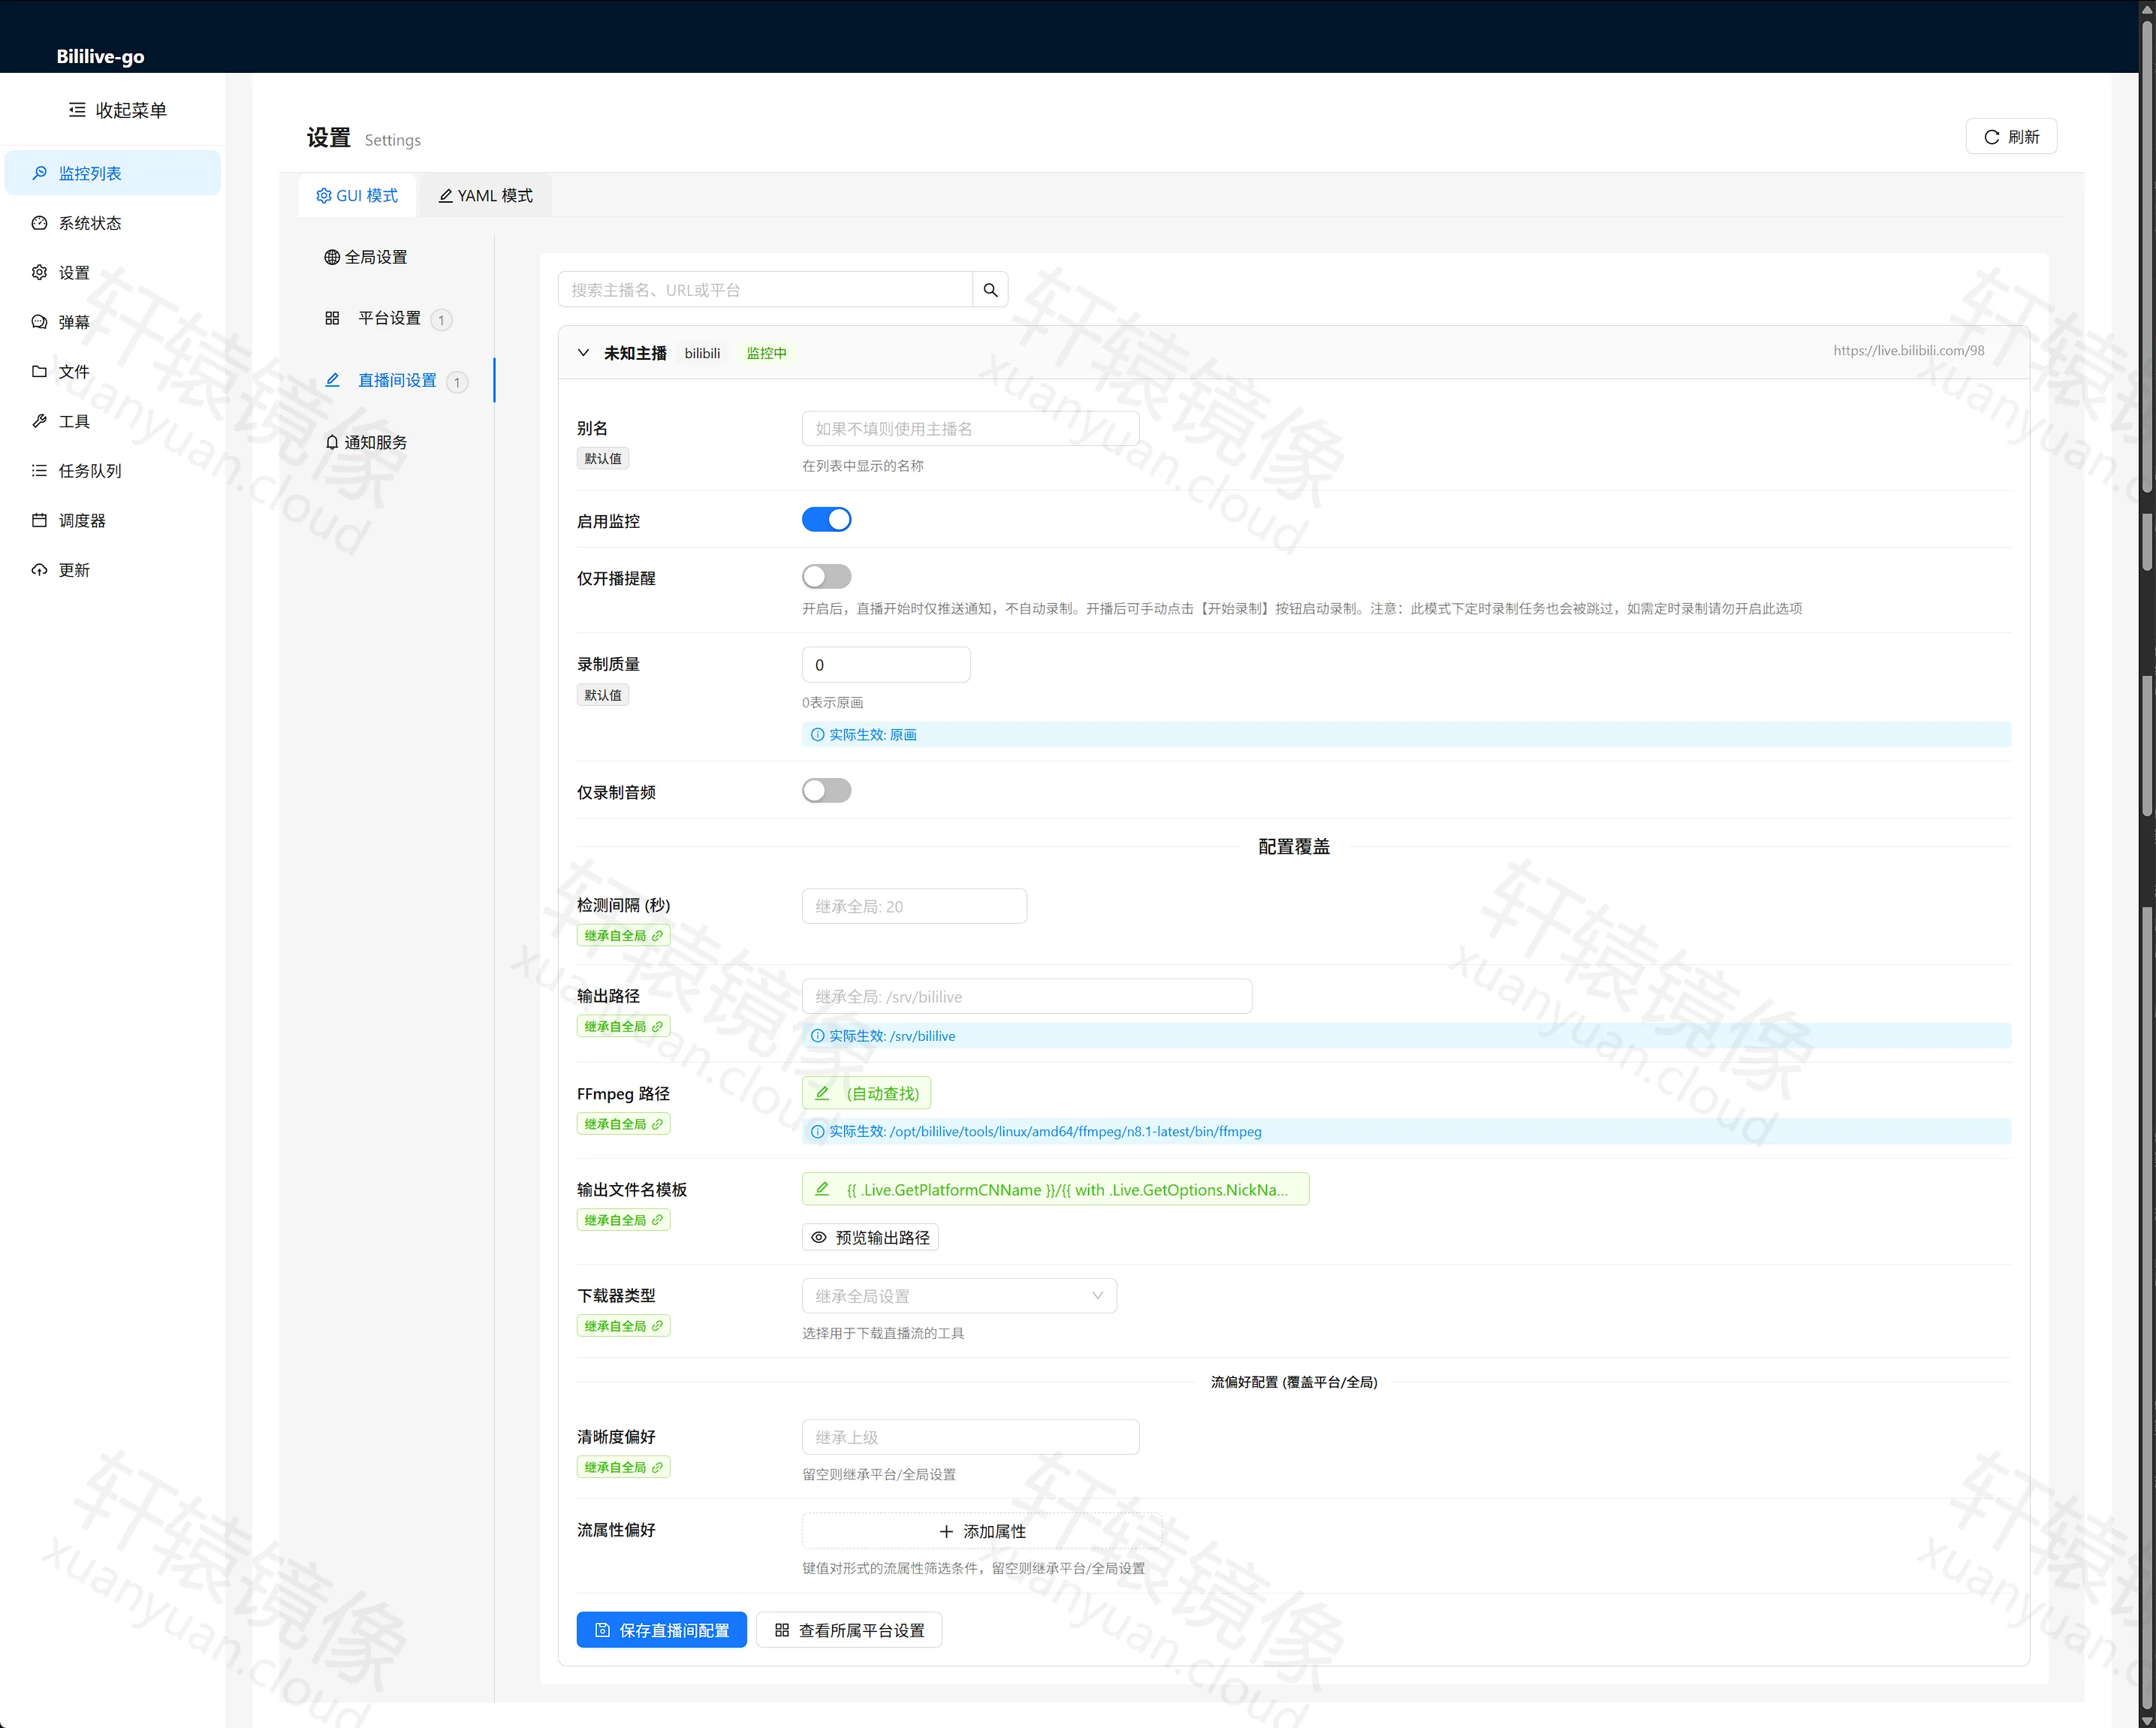Focus the 搜索主播名、URL或平台 search box
Screen dimensions: 2156x1728
[x=765, y=290]
